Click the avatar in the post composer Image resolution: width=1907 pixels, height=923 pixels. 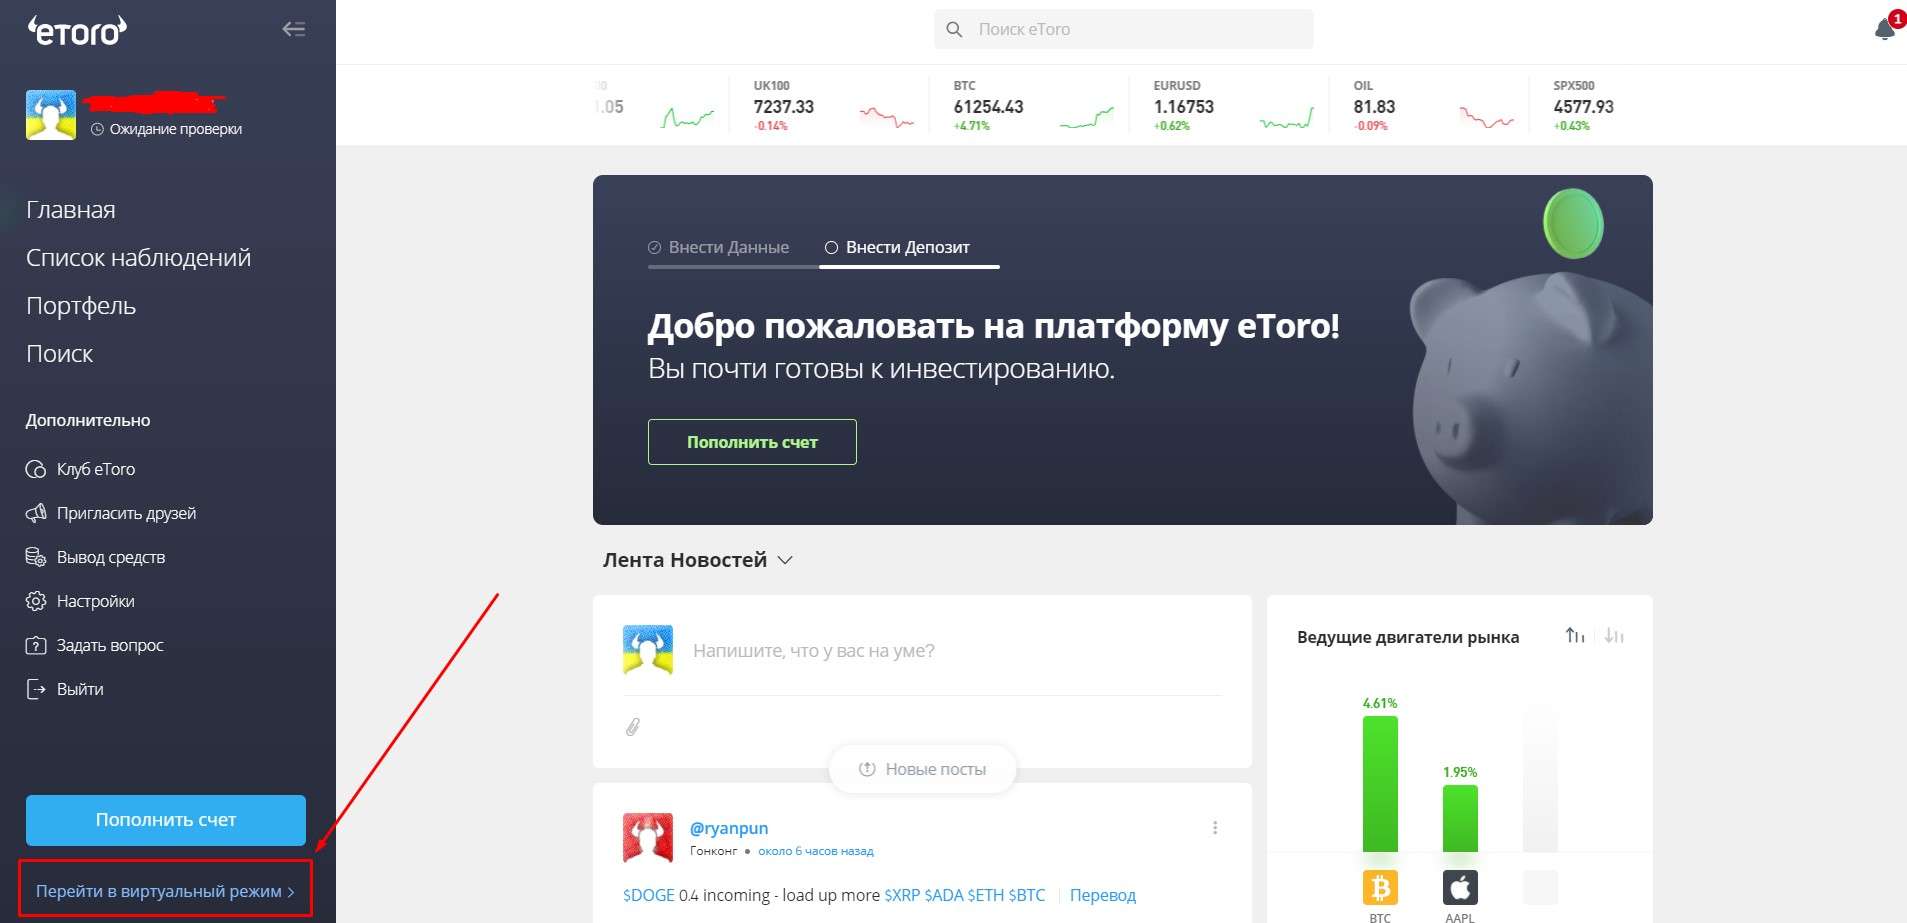click(x=648, y=650)
